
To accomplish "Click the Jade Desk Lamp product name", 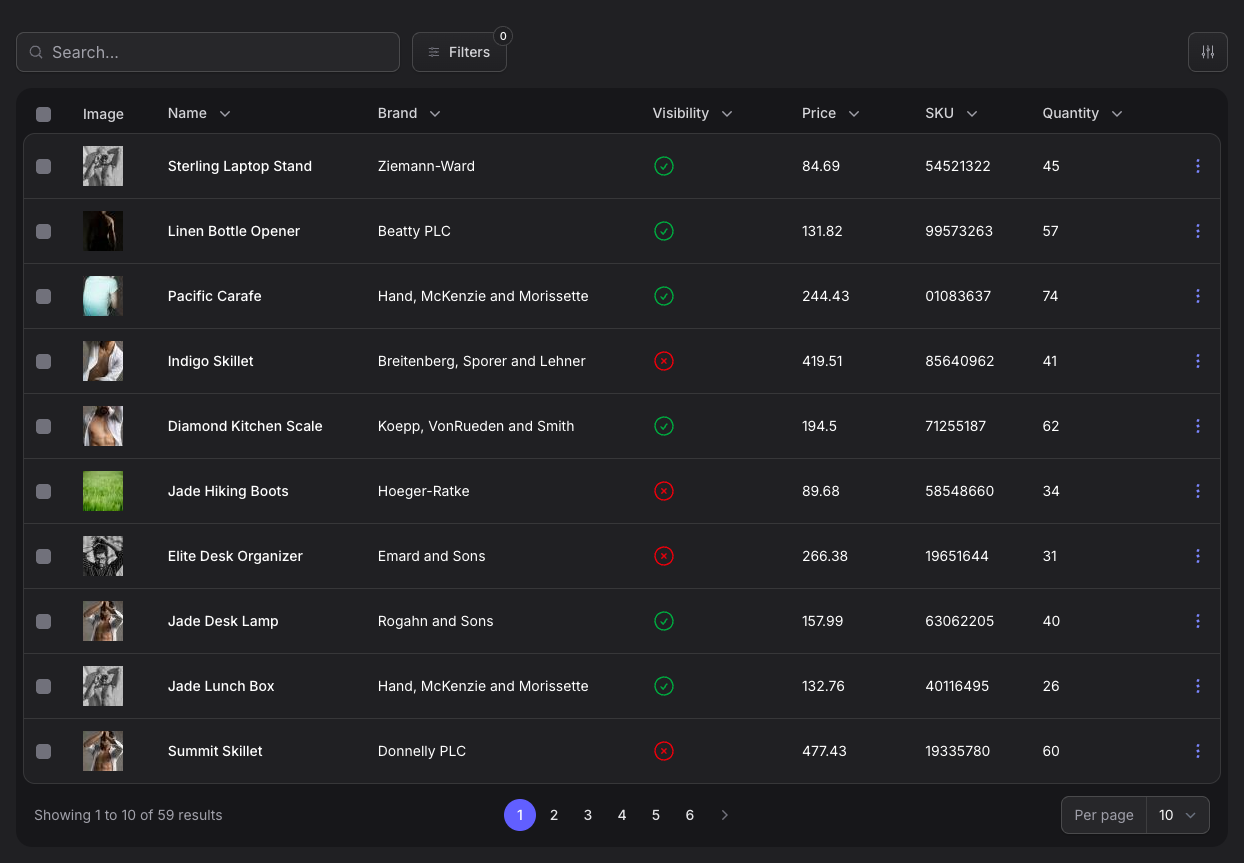I will (x=223, y=621).
